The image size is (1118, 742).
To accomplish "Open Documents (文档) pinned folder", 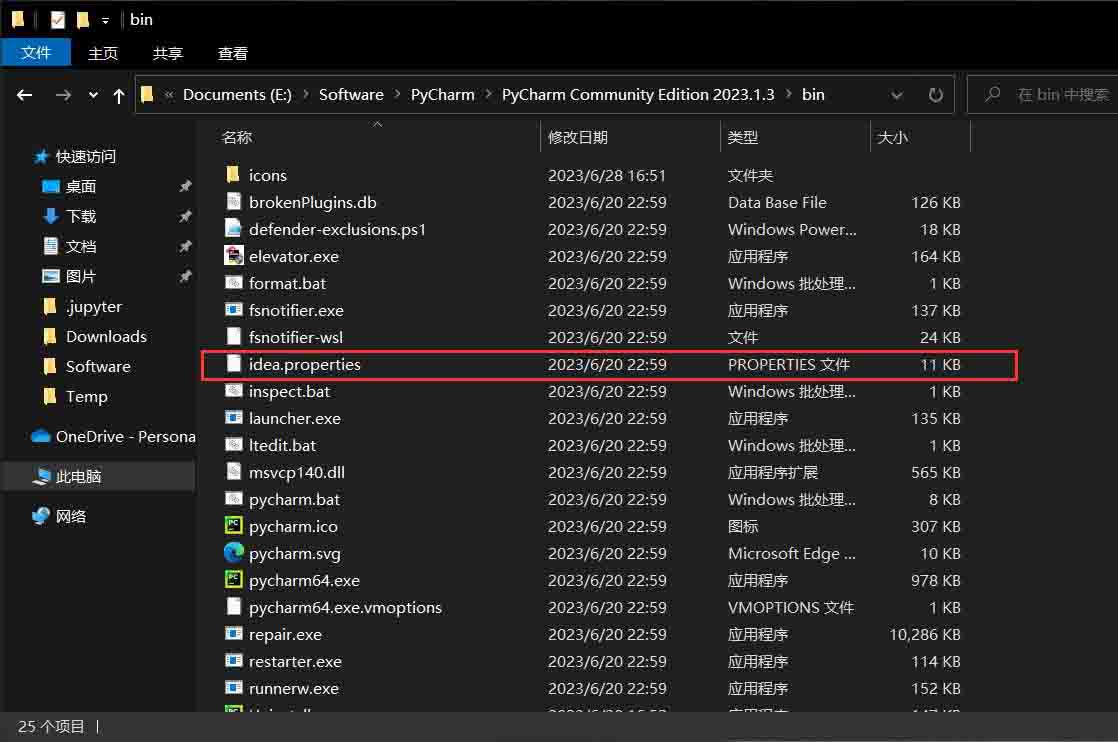I will pyautogui.click(x=69, y=247).
